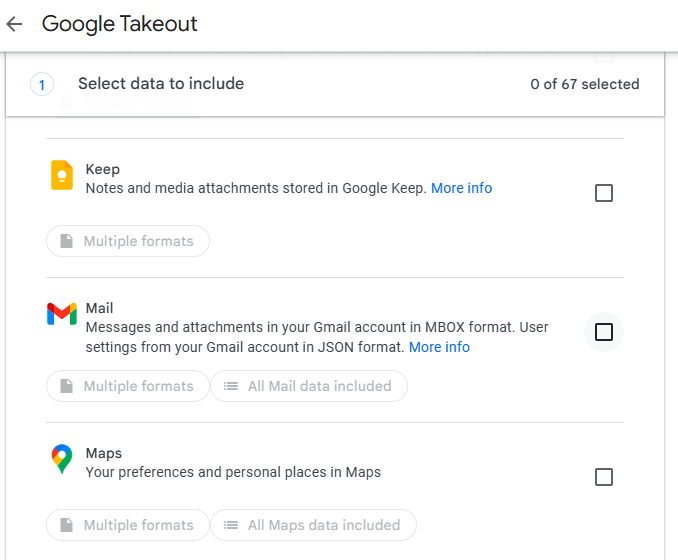Open the All Maps data included selector
Screen dimensions: 678x560
pos(313,525)
